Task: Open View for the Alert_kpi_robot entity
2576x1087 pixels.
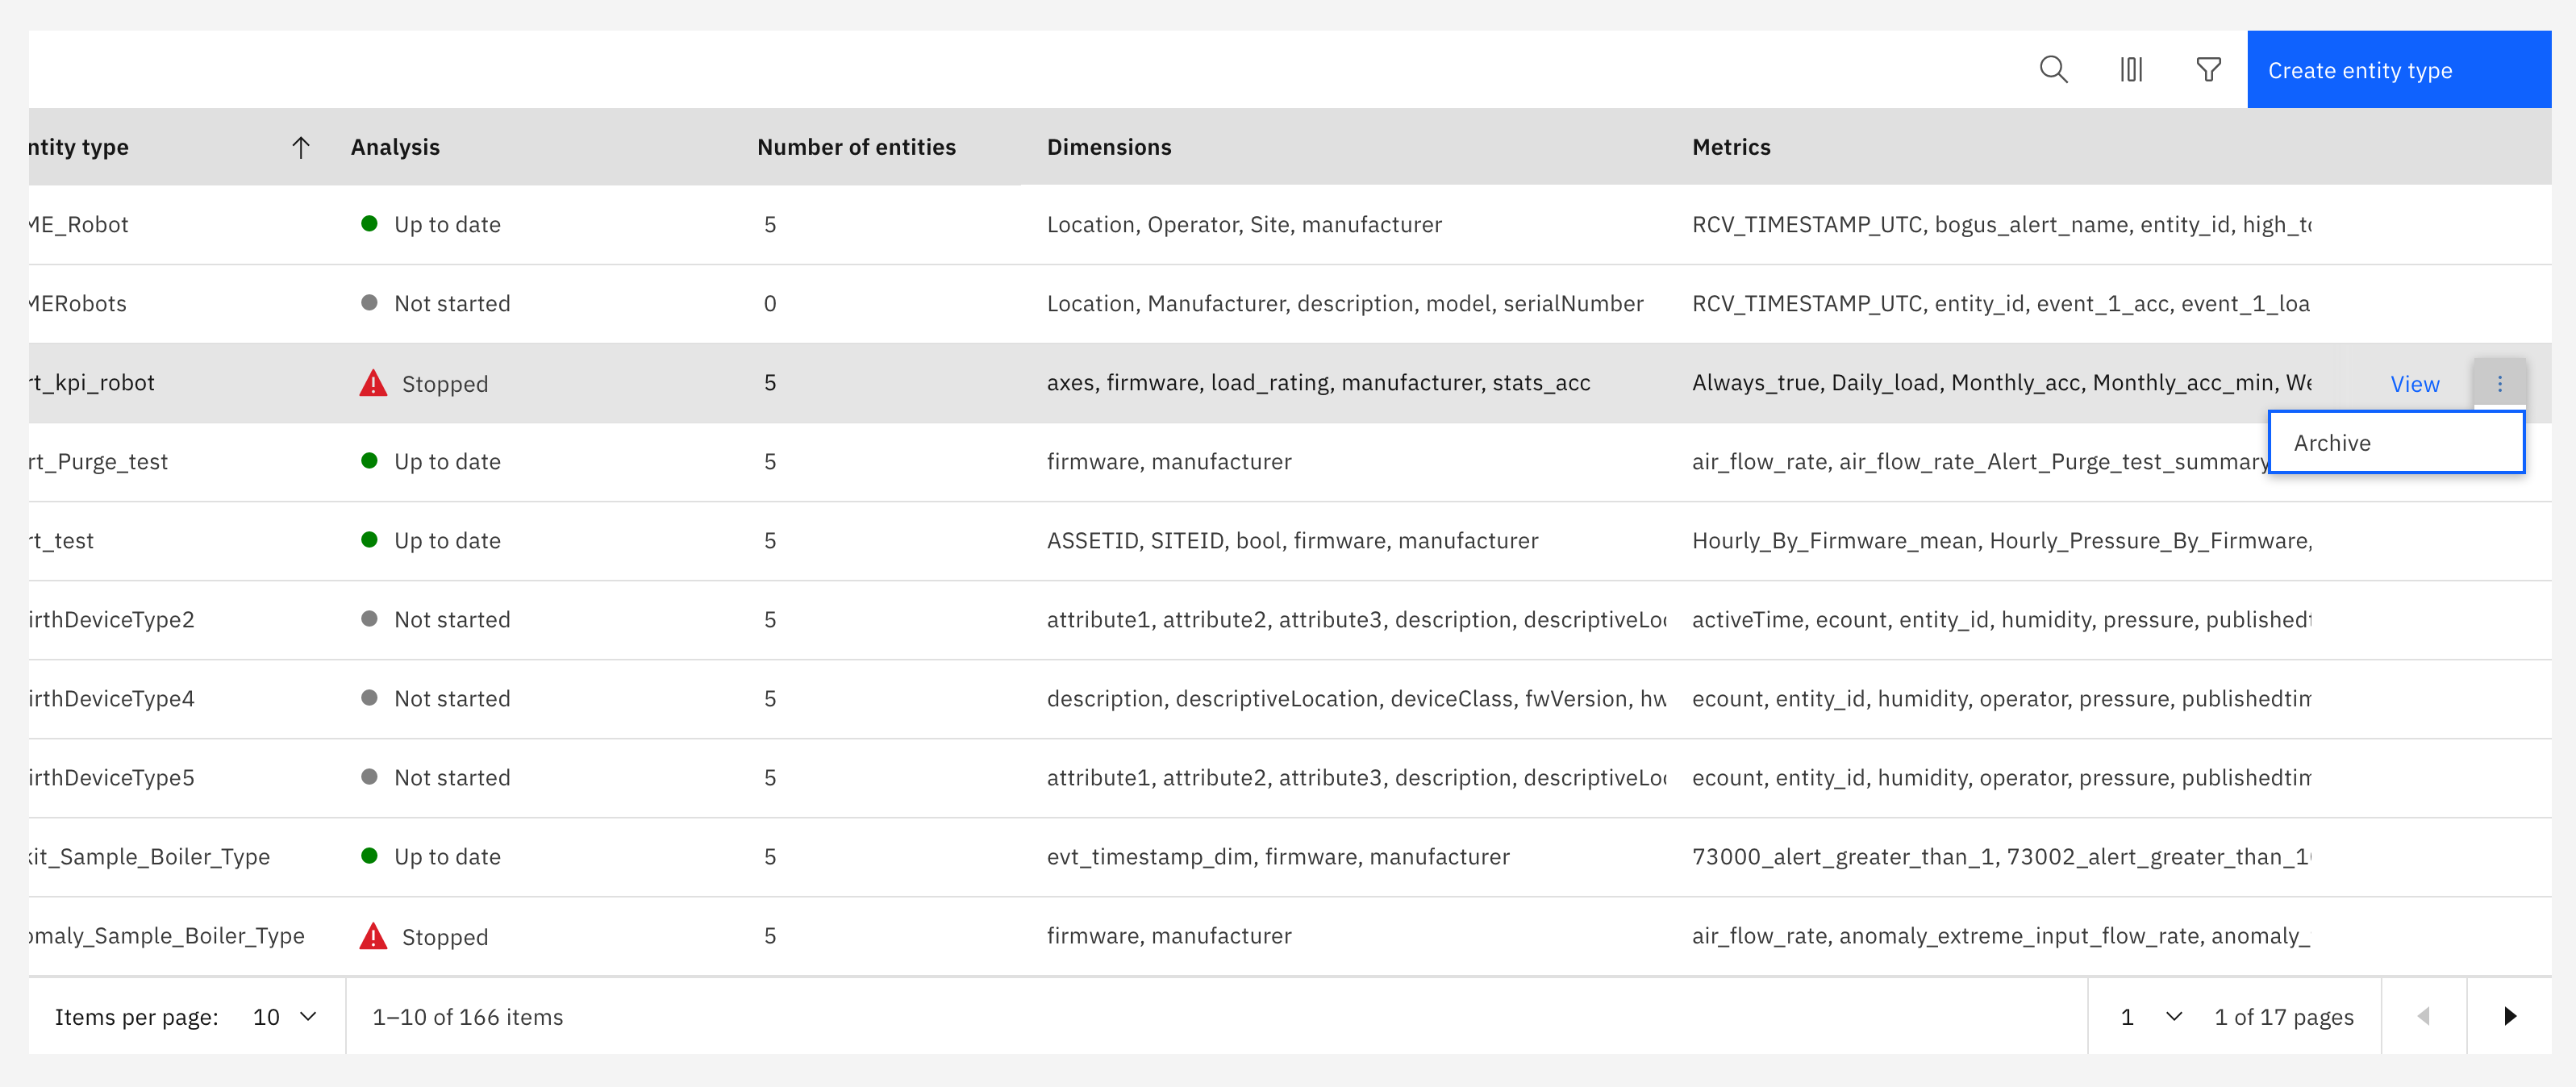Action: [2415, 383]
